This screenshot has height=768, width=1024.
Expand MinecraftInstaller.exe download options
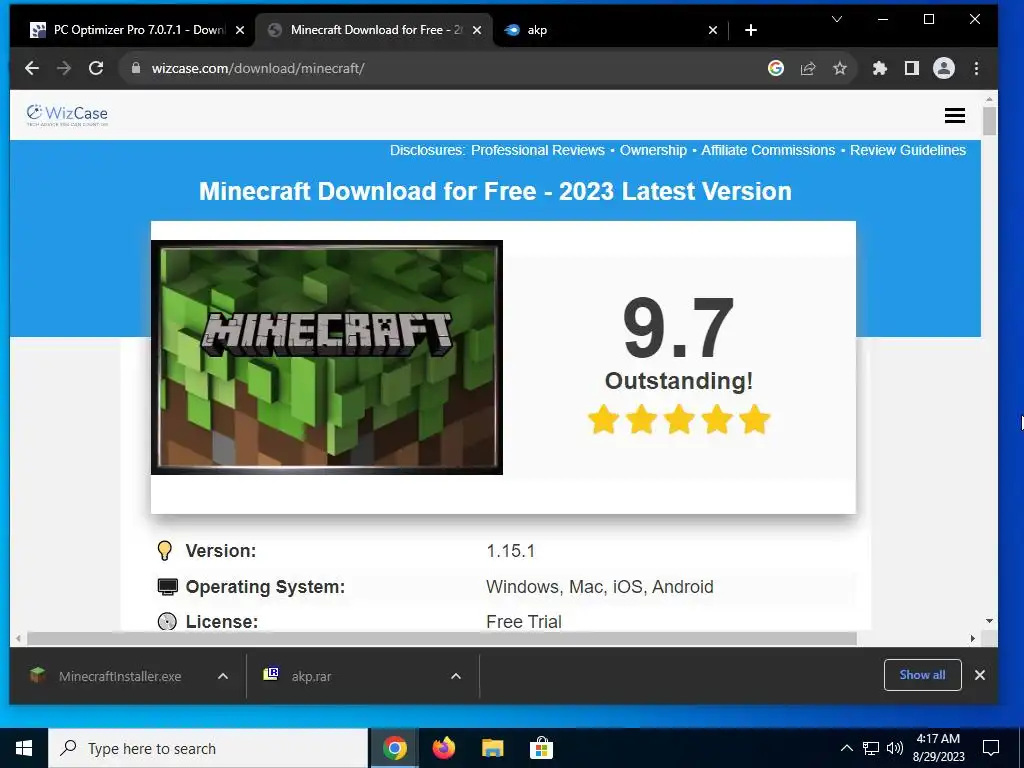[x=223, y=676]
